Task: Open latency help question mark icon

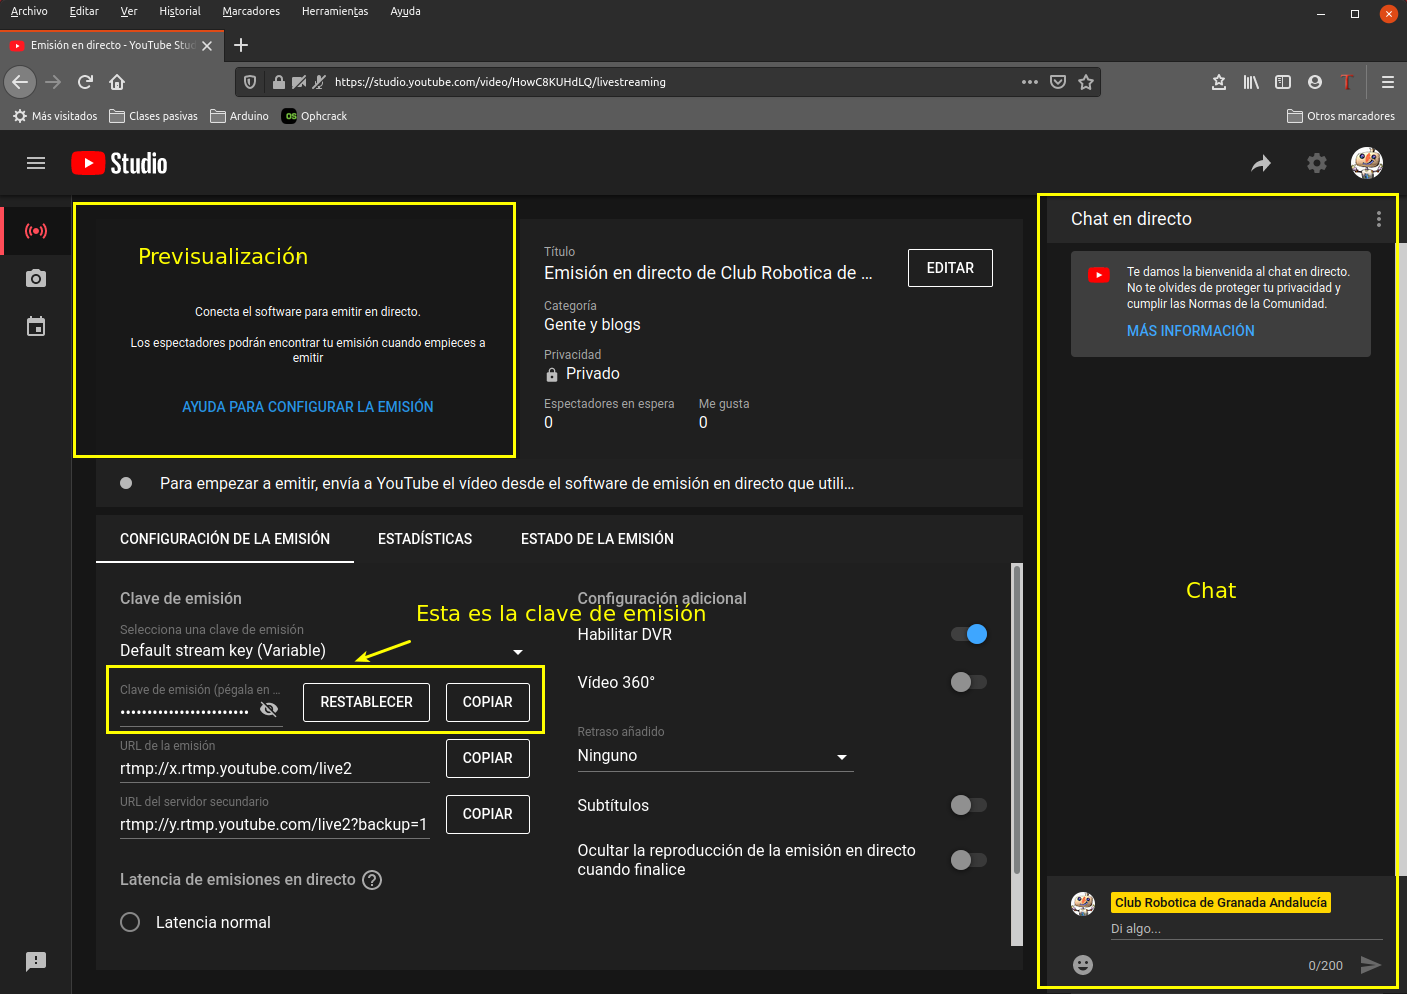Action: click(x=372, y=880)
